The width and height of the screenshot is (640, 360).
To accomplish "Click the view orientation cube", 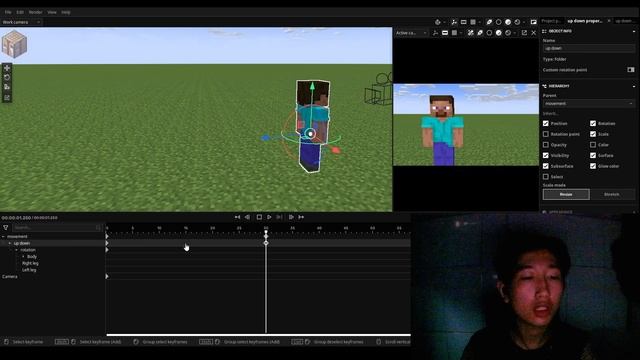I will 14,44.
